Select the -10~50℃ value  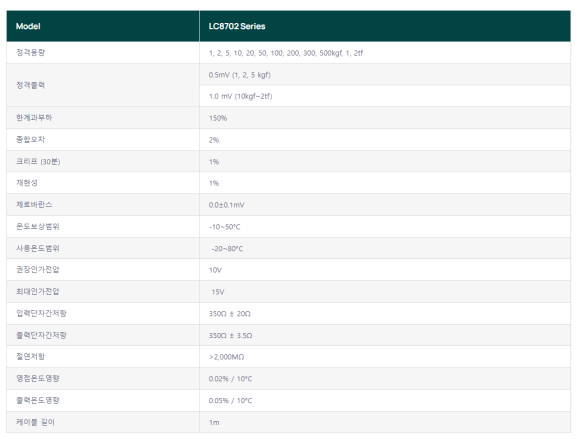point(225,227)
